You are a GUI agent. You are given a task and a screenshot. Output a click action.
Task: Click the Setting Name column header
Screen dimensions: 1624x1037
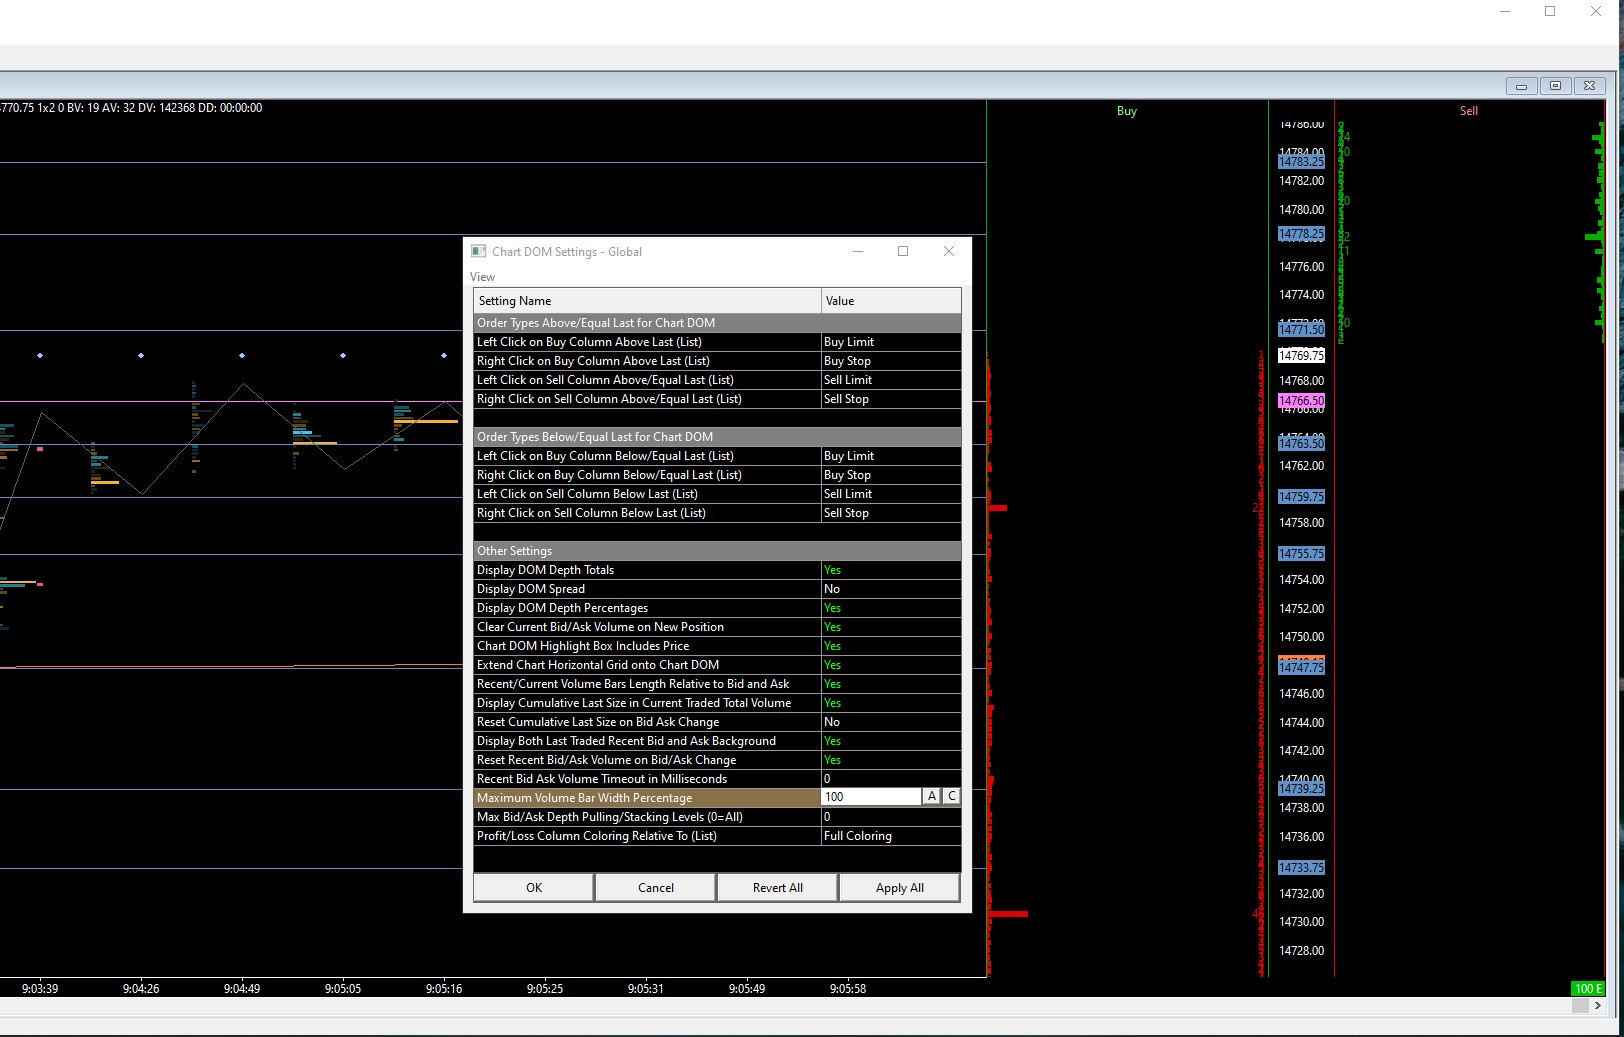[x=647, y=301]
